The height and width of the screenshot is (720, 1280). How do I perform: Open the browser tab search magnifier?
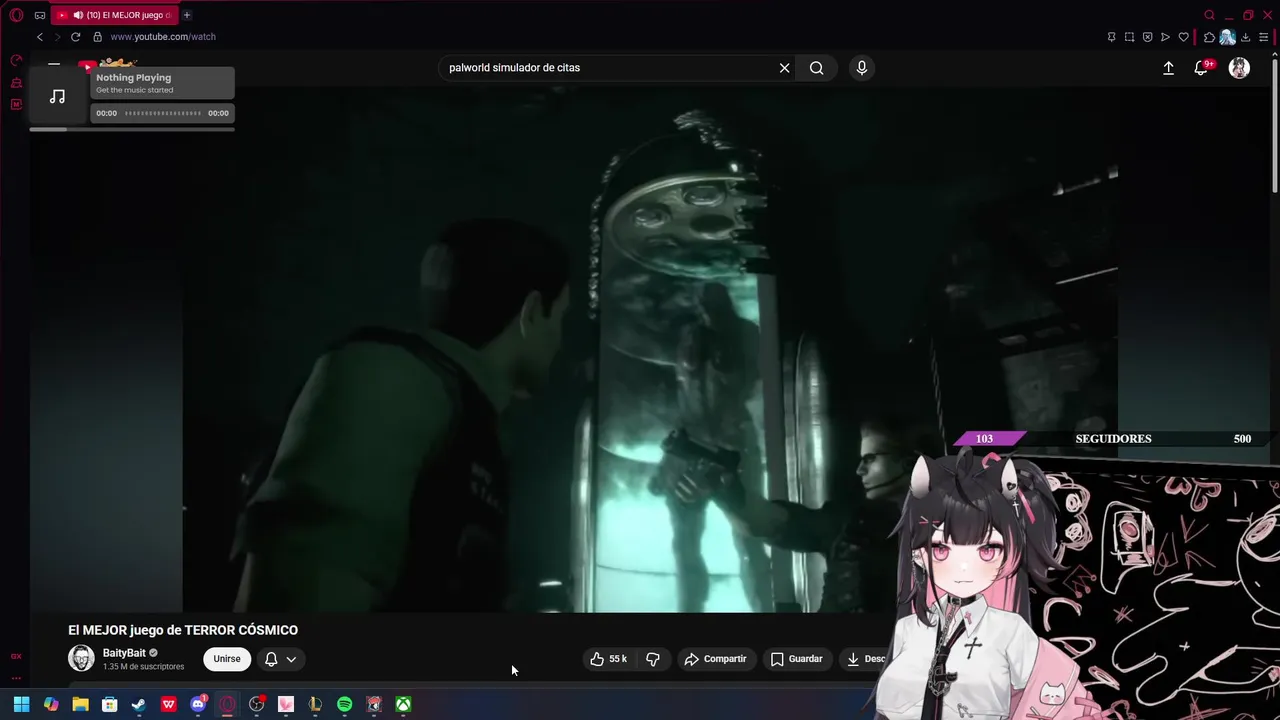[x=1209, y=15]
